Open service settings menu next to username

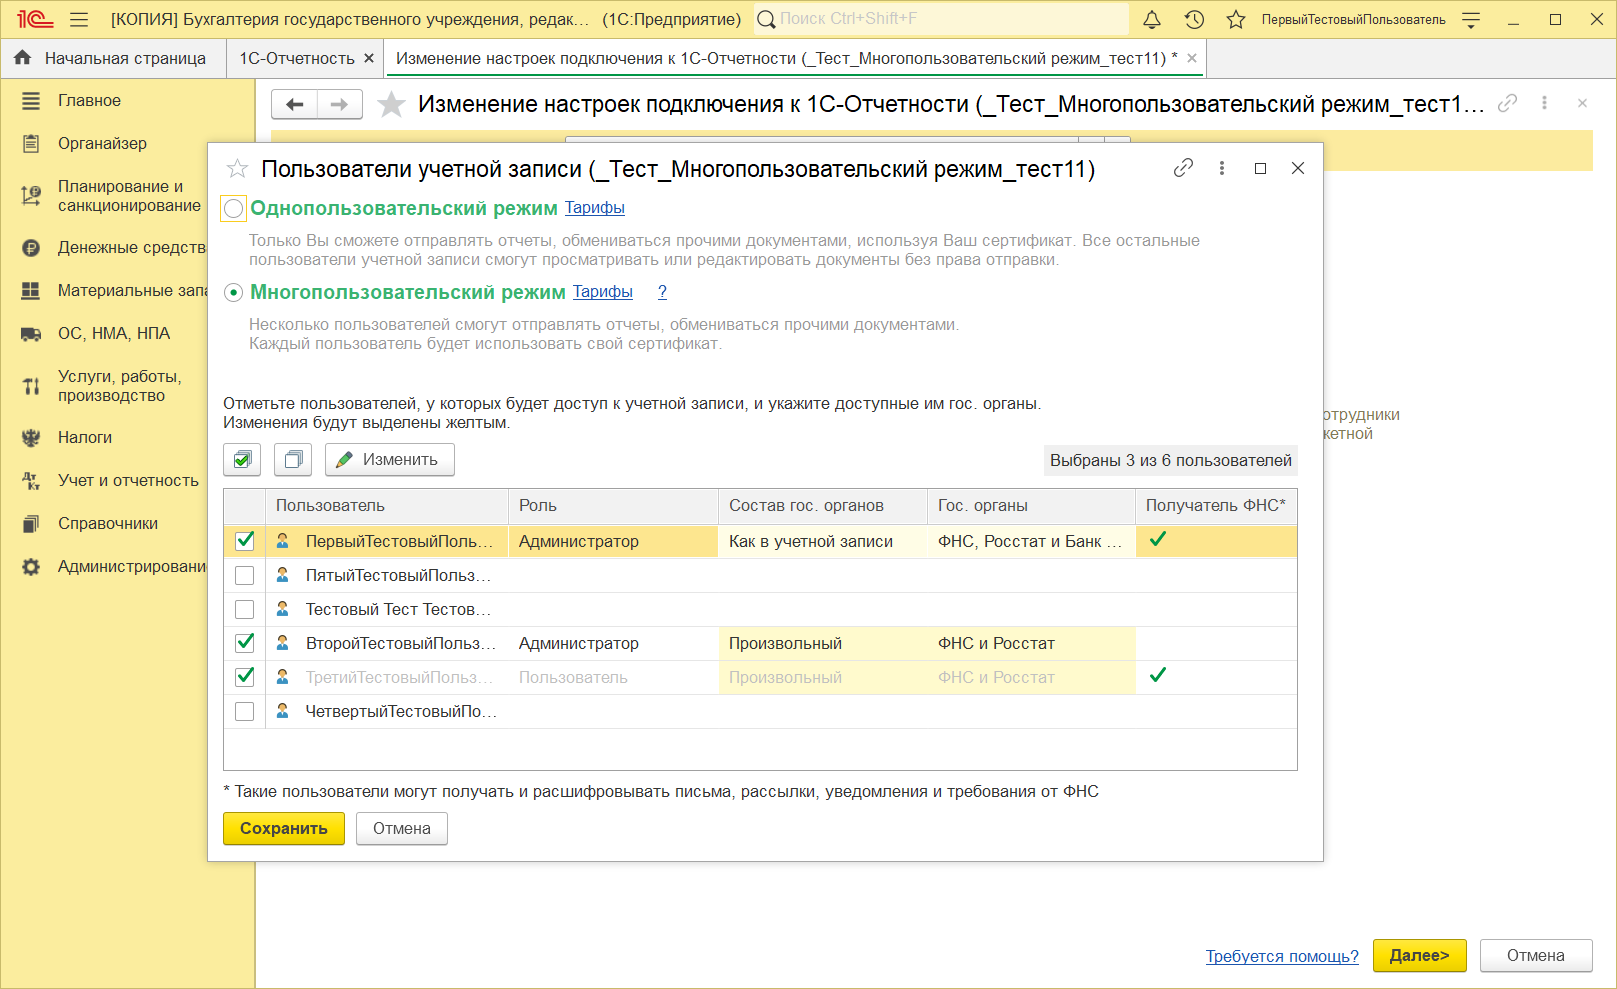(1471, 19)
